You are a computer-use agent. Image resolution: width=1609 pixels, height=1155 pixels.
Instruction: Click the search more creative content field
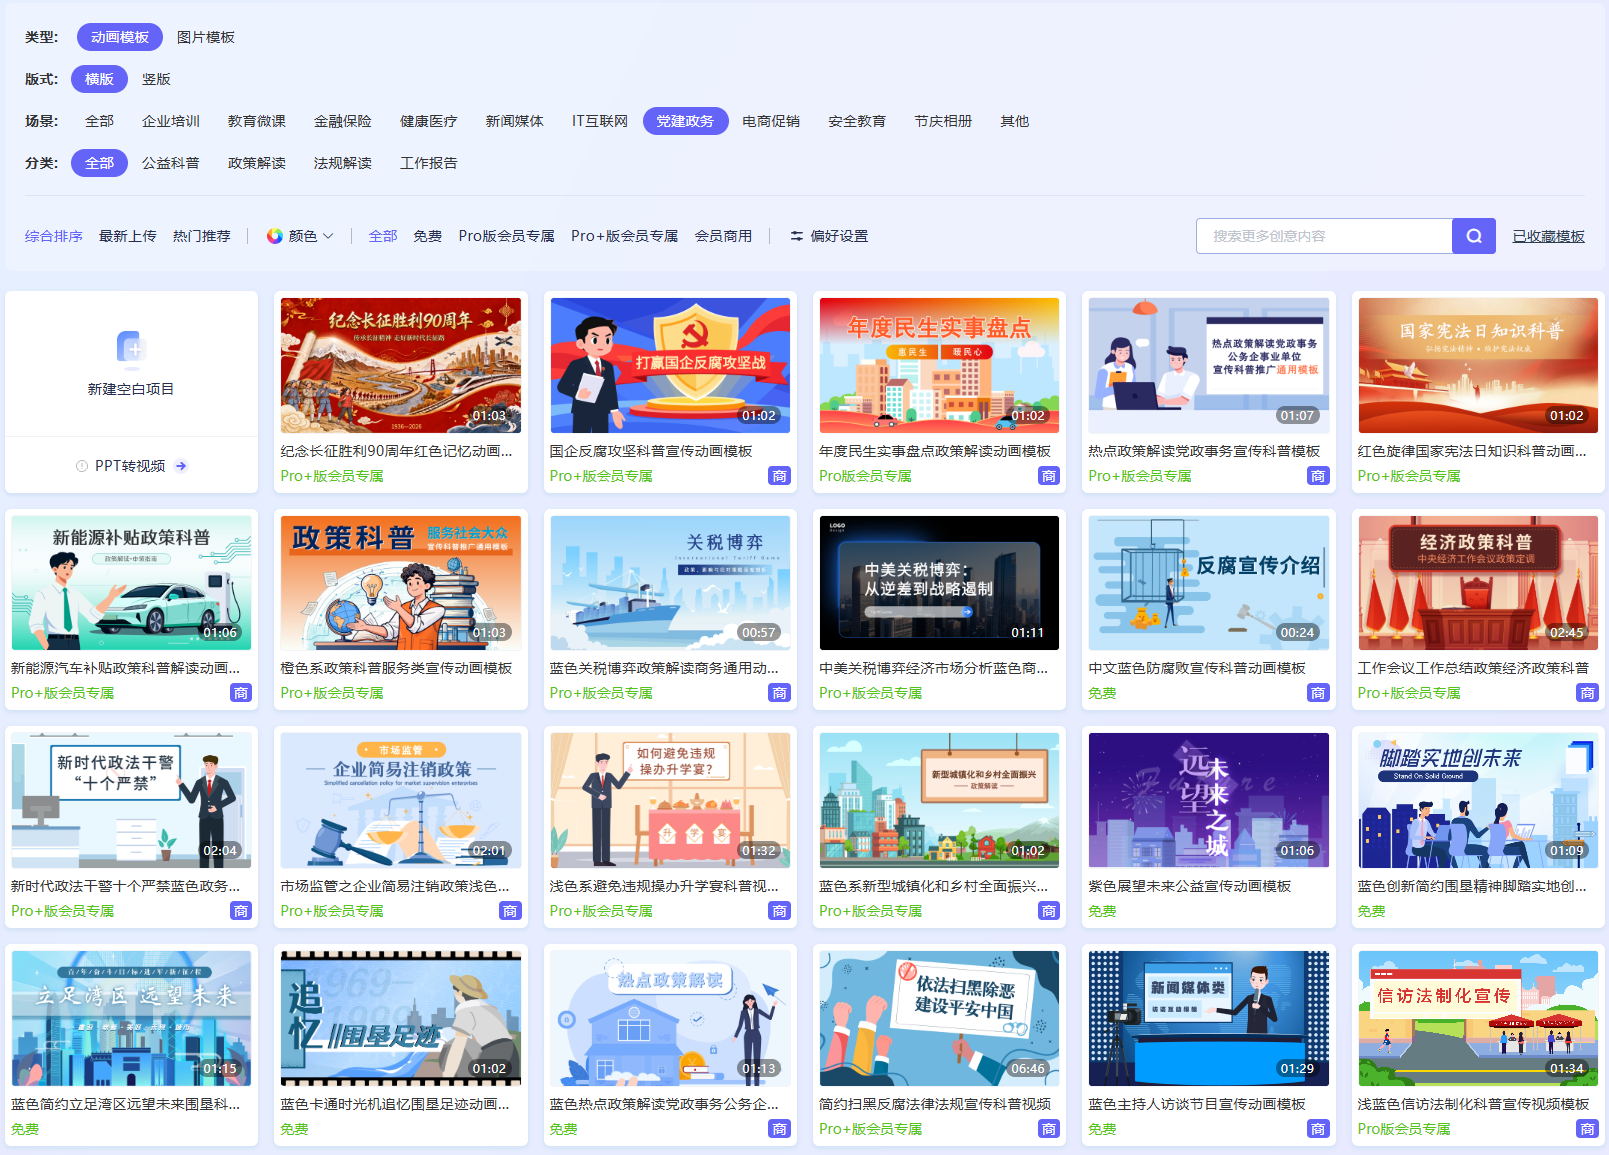click(x=1324, y=236)
